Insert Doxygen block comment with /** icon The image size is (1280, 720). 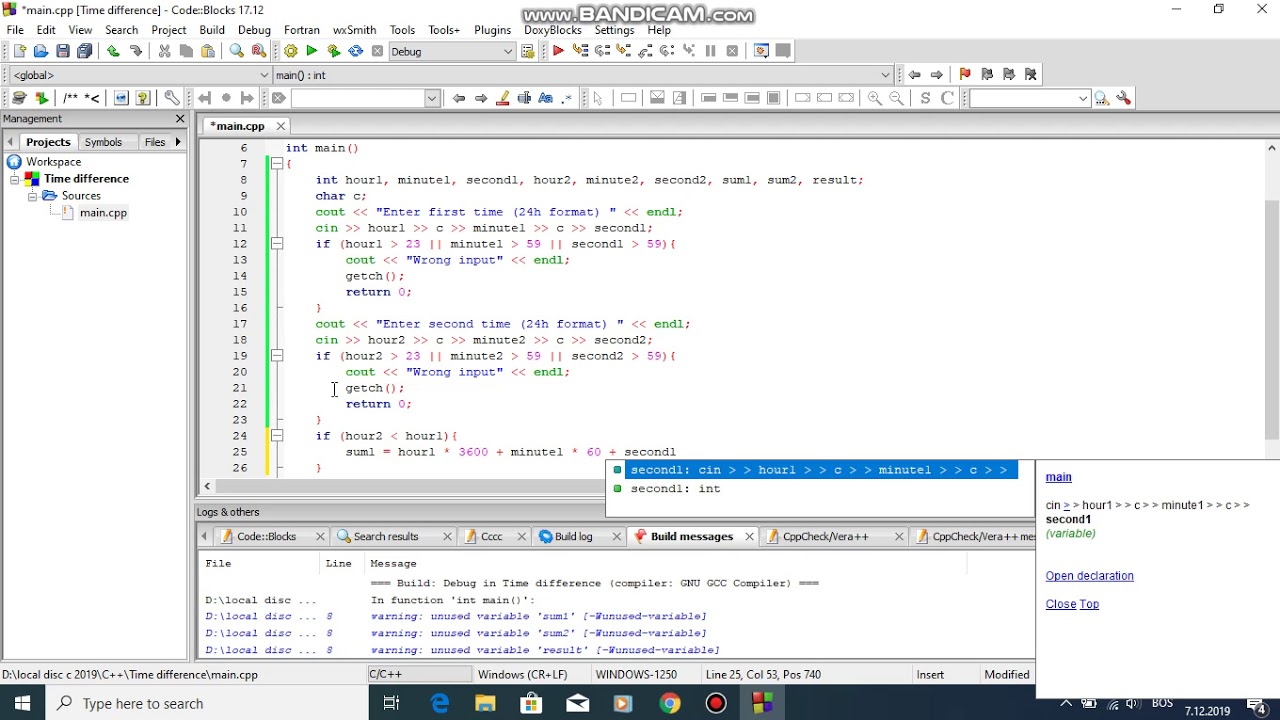point(70,98)
